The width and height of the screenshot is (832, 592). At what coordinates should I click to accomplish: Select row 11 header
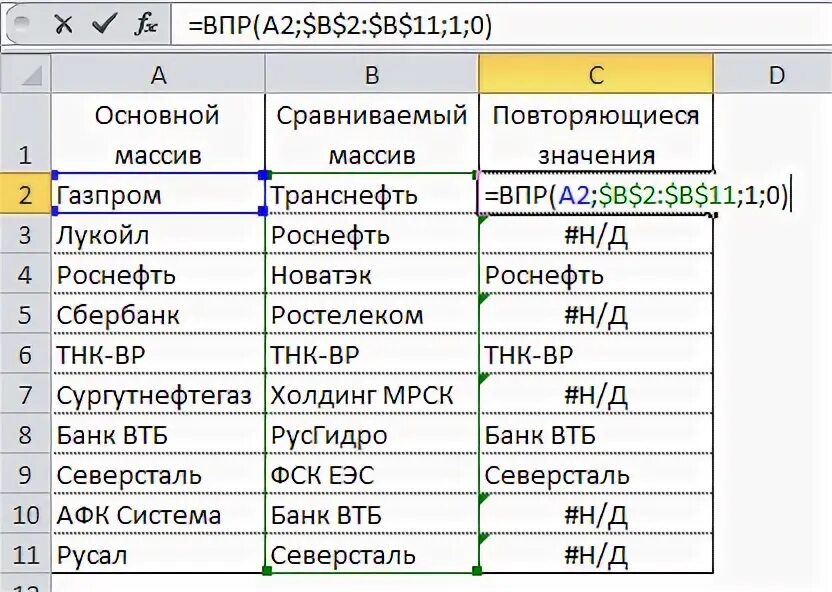point(25,553)
